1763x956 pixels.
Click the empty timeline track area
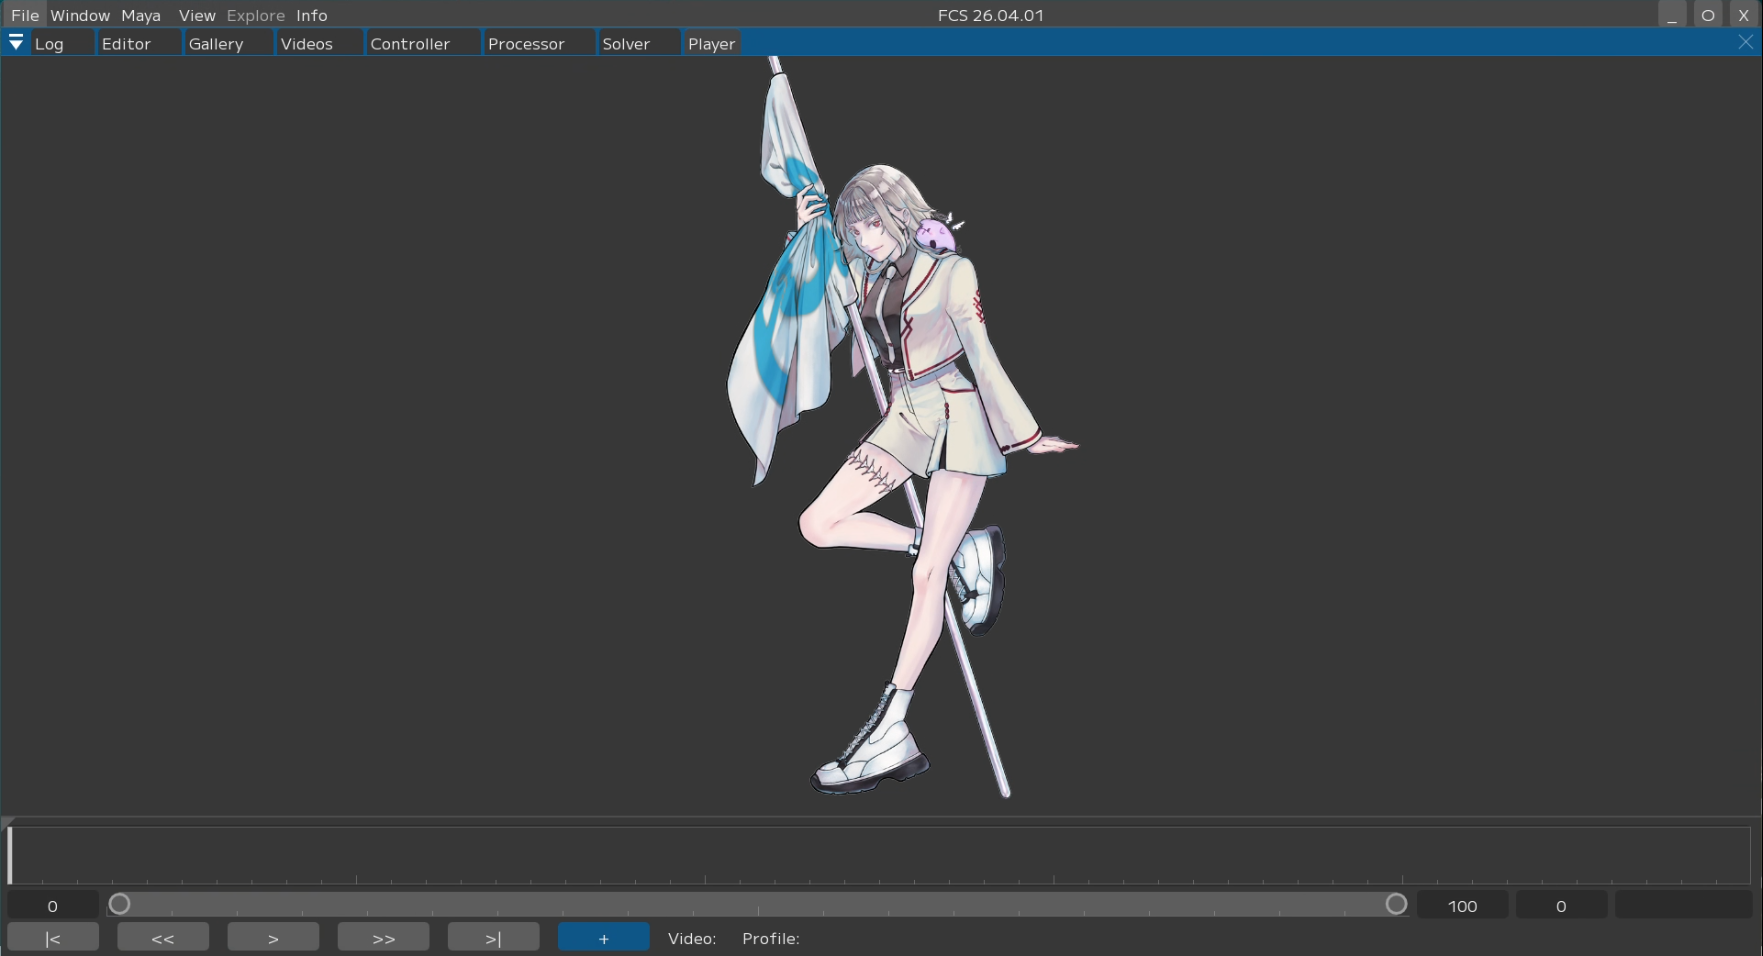[880, 854]
